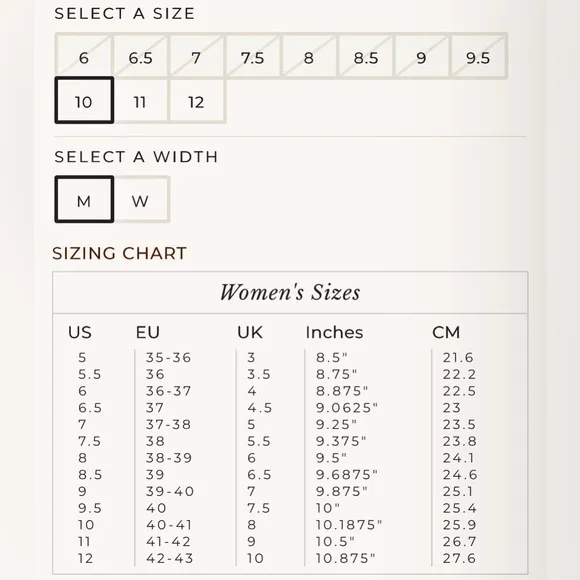Click unavailable size 6 box
The image size is (580, 580).
coord(84,56)
